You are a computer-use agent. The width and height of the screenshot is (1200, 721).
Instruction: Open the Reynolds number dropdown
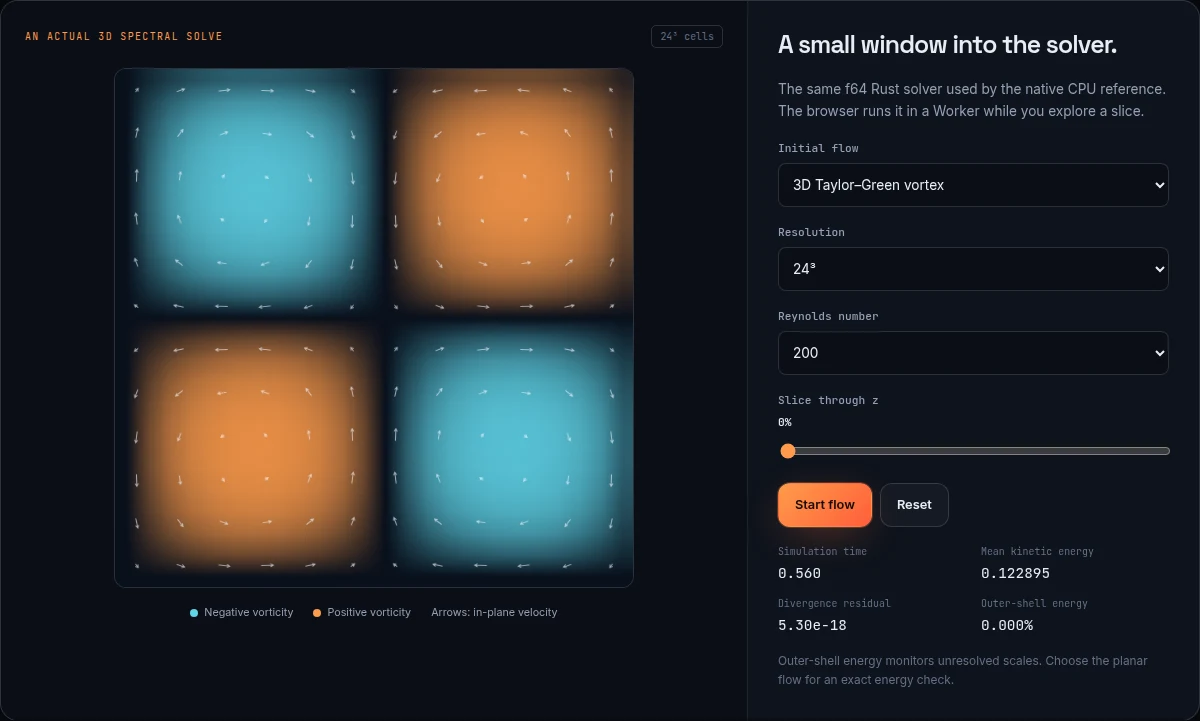[973, 353]
